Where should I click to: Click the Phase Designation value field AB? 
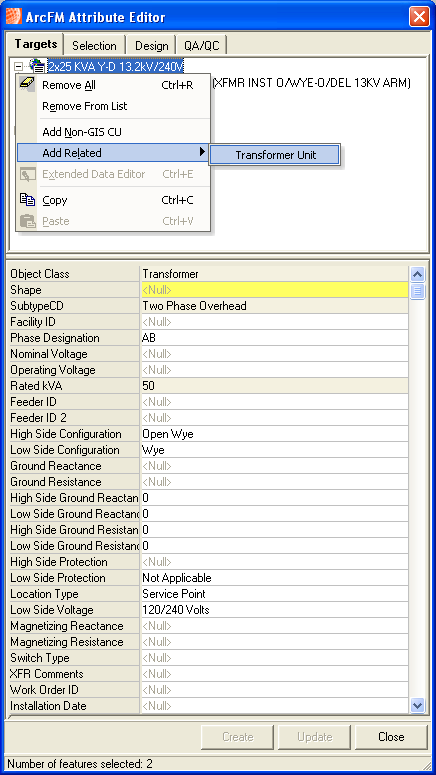274,338
